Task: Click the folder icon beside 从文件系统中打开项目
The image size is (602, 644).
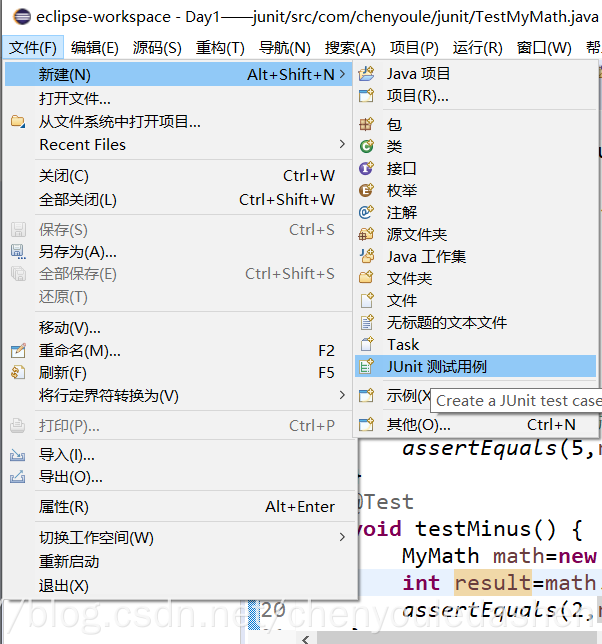Action: coord(18,122)
